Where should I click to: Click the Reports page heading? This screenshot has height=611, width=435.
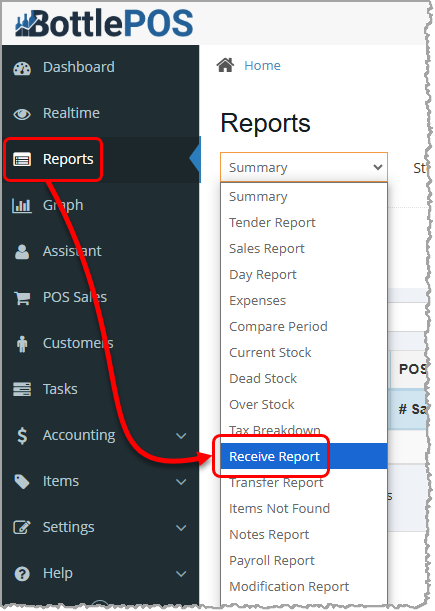[265, 123]
